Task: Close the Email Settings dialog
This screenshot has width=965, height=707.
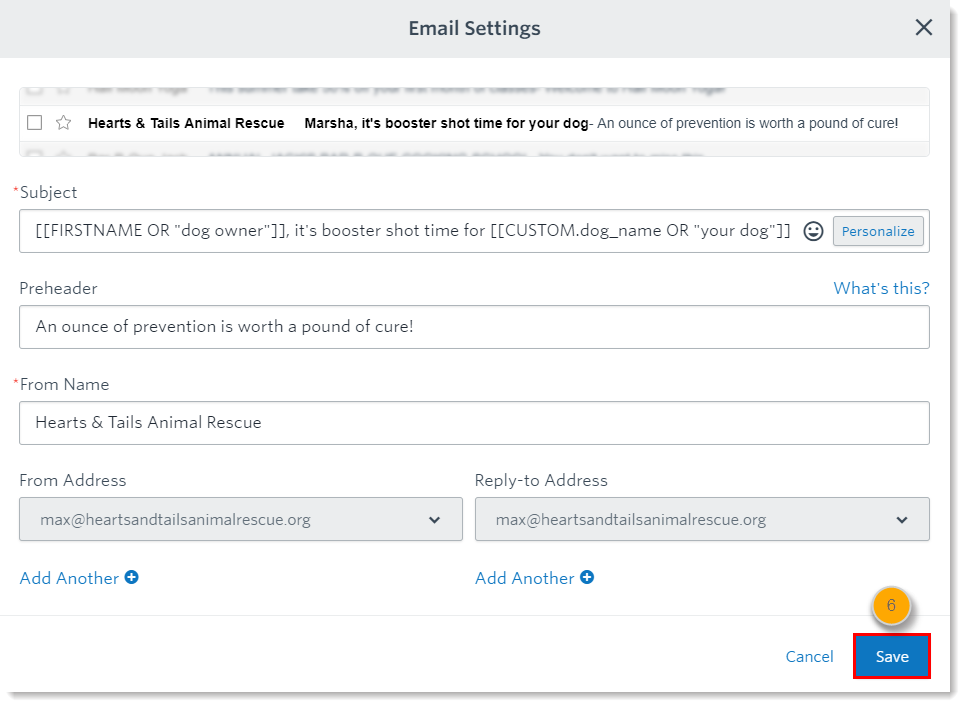Action: click(x=924, y=28)
